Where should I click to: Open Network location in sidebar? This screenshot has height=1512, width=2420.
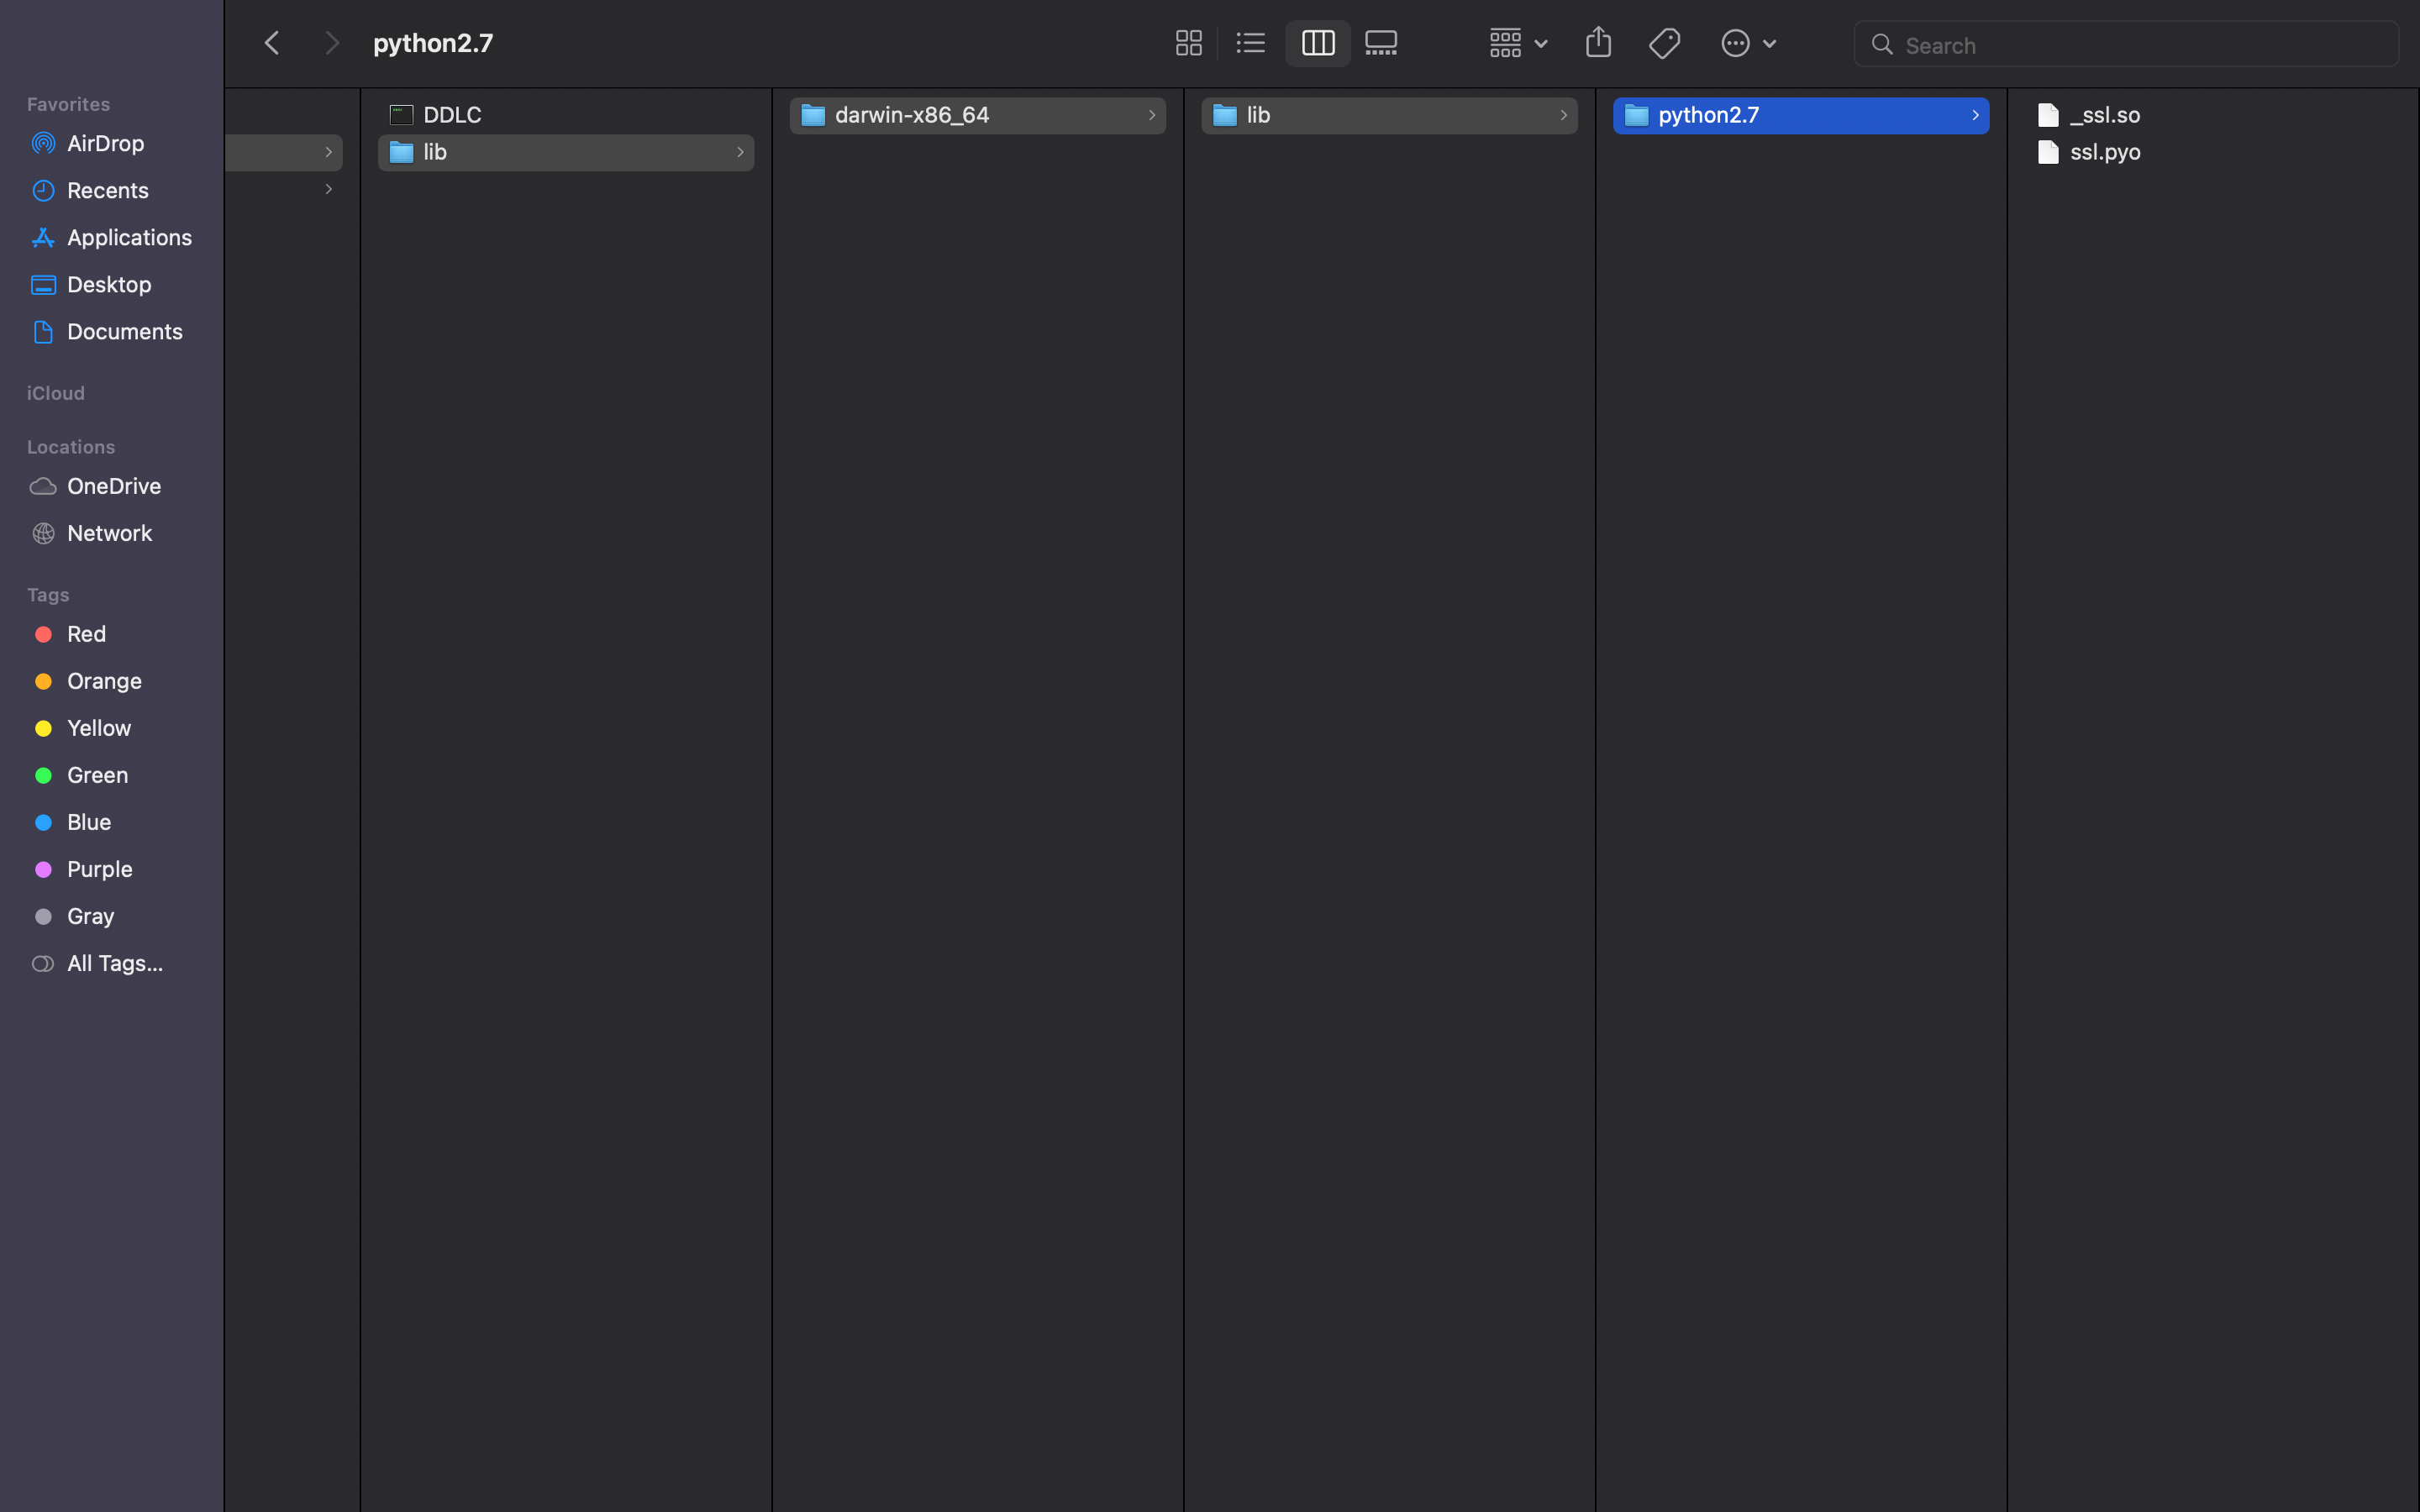pos(111,533)
